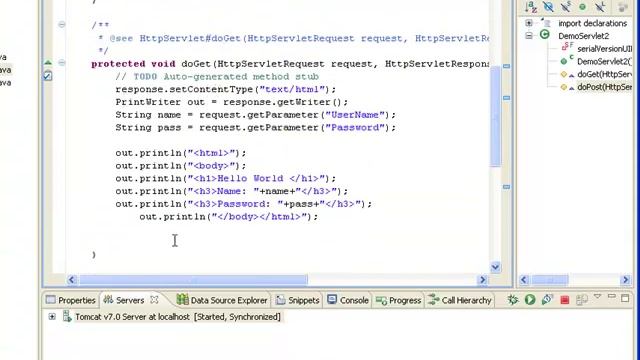This screenshot has height=360, width=640.
Task: Click on "UserName" parameter string
Action: [355, 115]
